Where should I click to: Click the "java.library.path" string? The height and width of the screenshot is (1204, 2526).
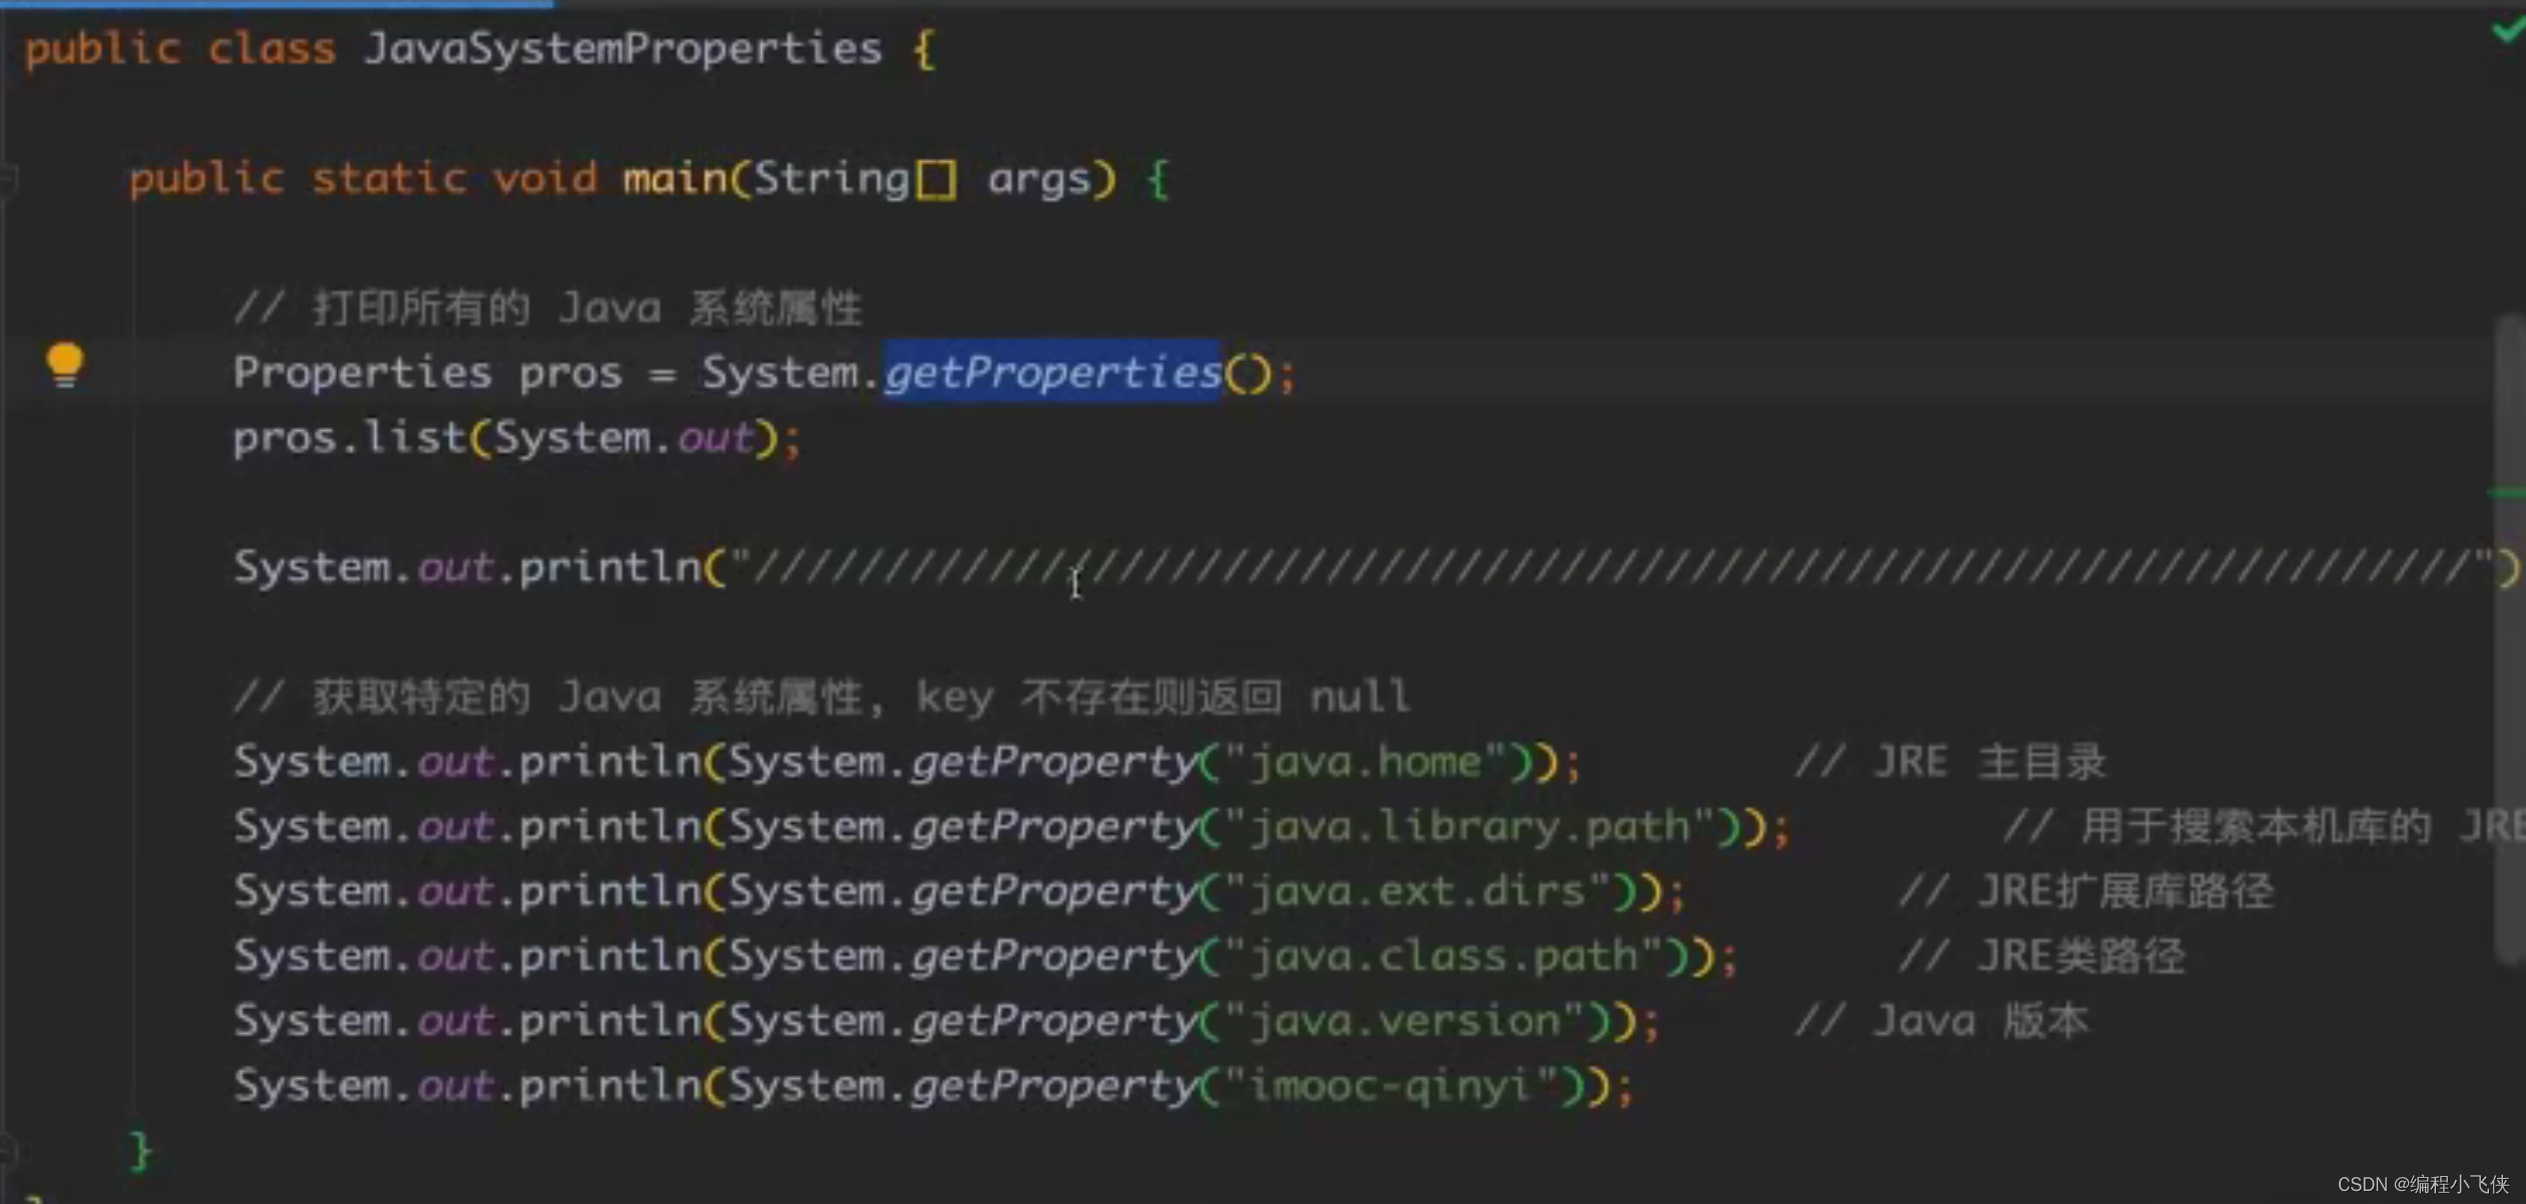[1469, 827]
